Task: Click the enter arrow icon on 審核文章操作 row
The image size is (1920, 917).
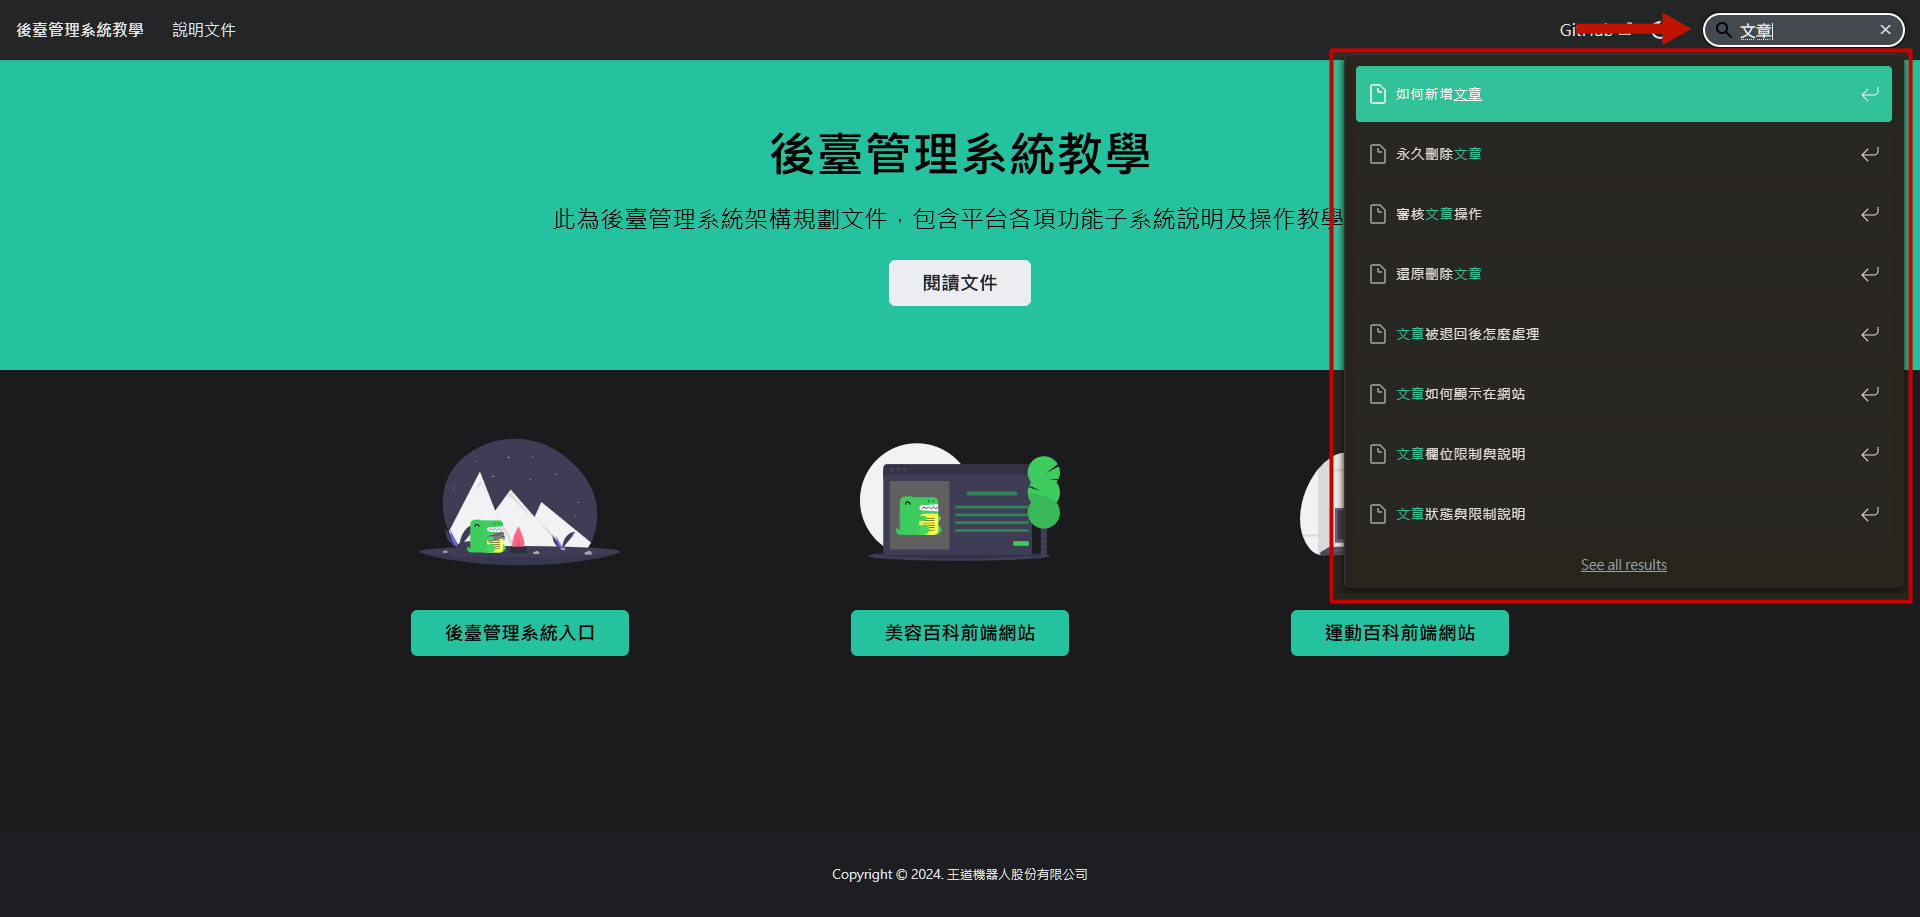Action: [x=1869, y=214]
